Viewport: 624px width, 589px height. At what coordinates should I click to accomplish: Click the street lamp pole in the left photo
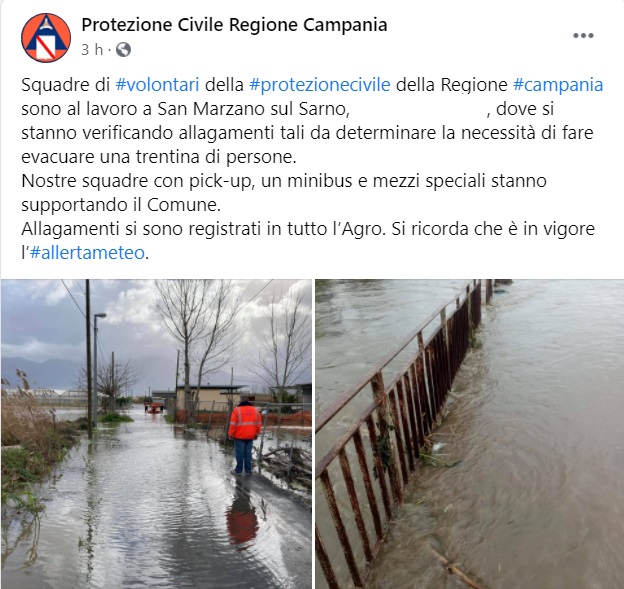[x=96, y=370]
